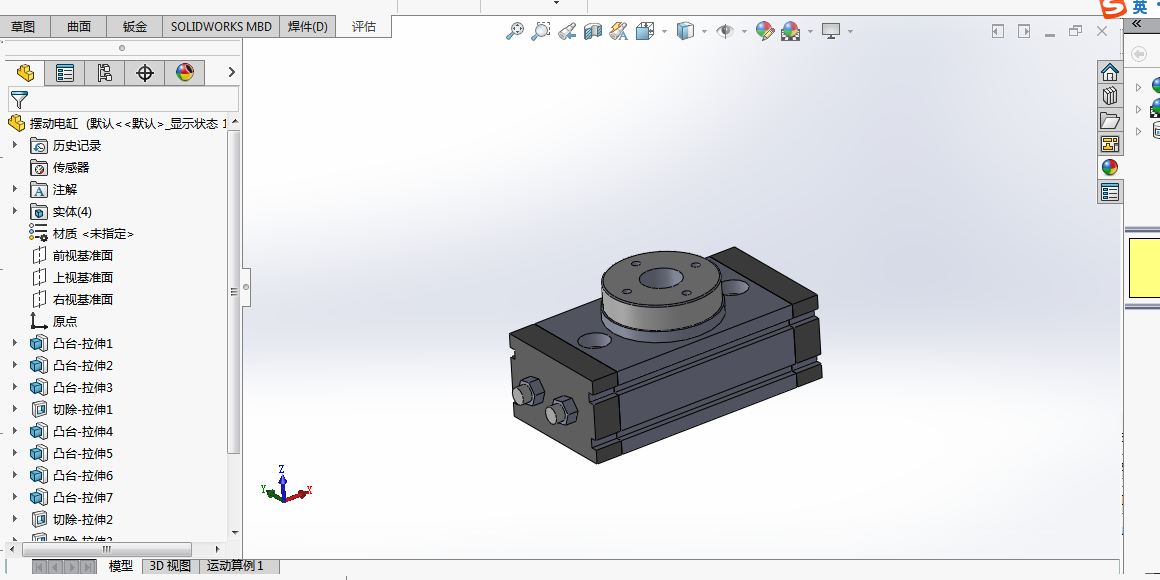
Task: Click the feature tree vertical scrollbar
Action: click(234, 291)
